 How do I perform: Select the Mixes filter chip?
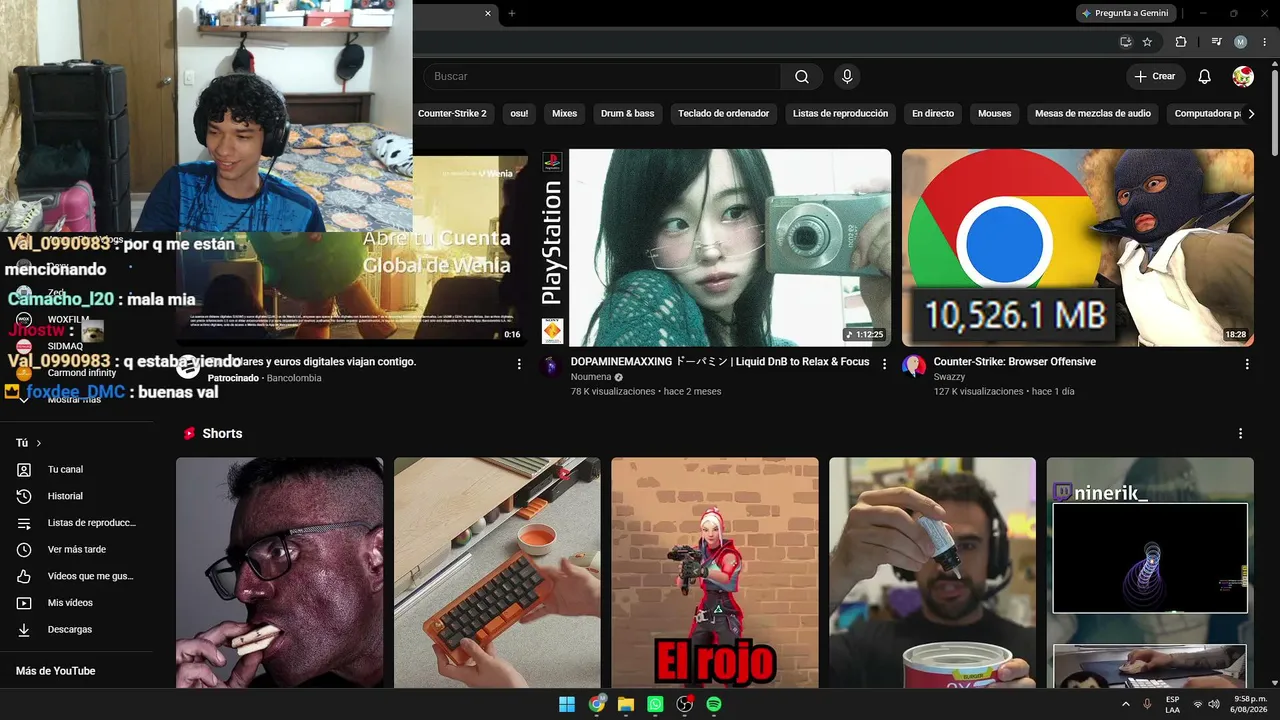click(565, 114)
